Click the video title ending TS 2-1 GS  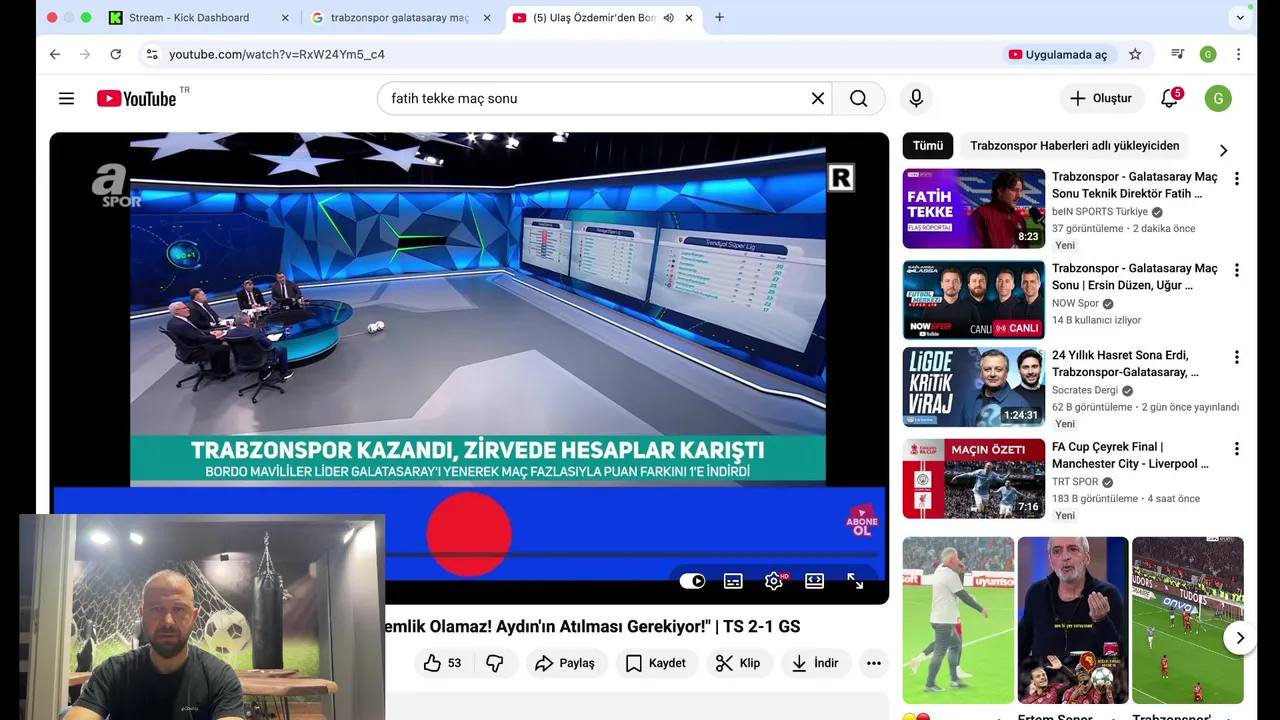coord(592,626)
